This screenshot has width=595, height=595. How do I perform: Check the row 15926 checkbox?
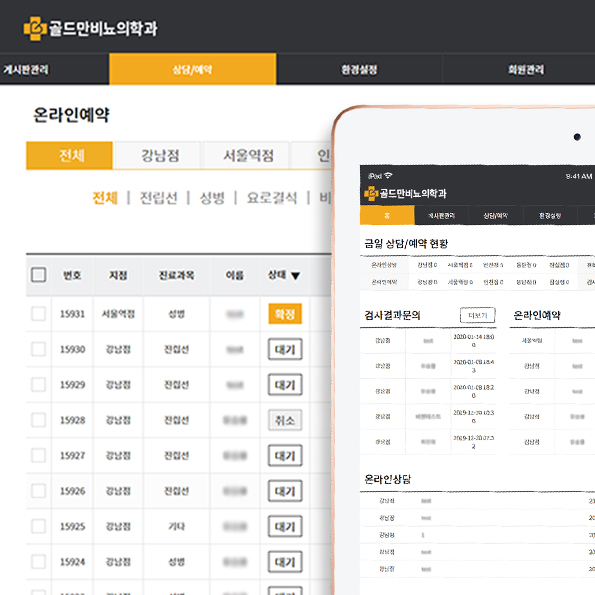[38, 491]
